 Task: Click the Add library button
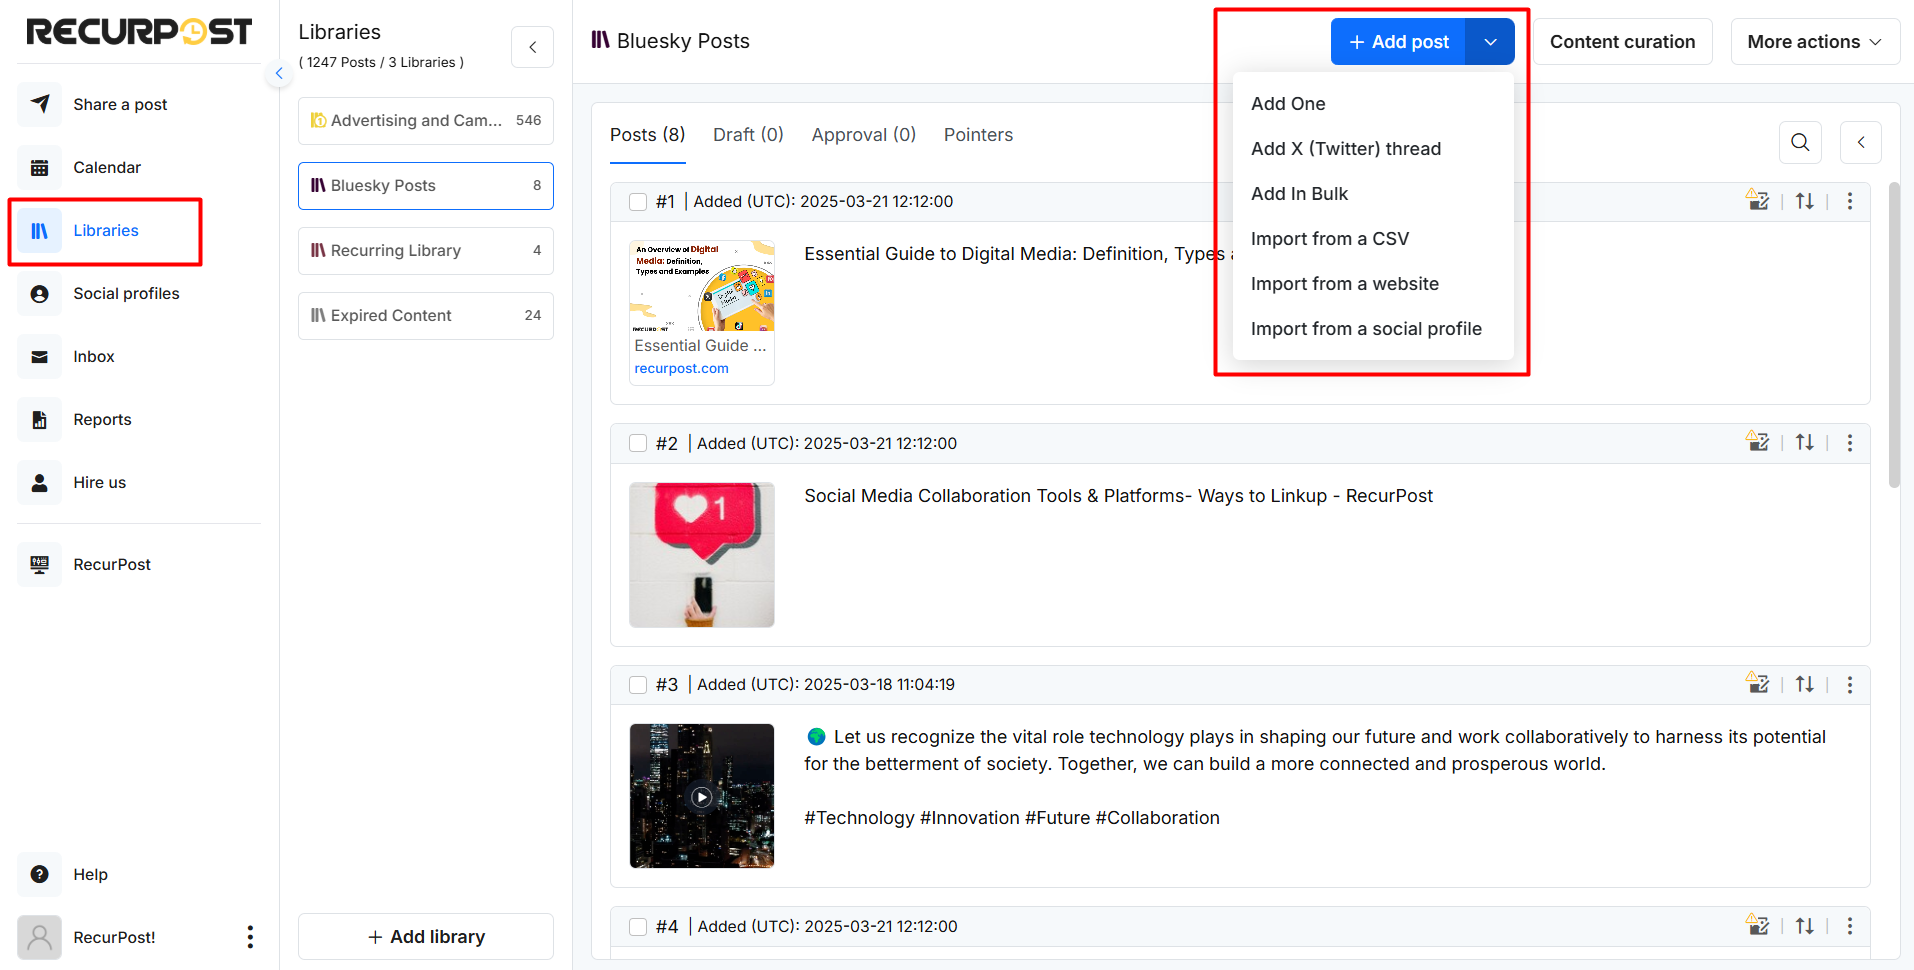[426, 937]
